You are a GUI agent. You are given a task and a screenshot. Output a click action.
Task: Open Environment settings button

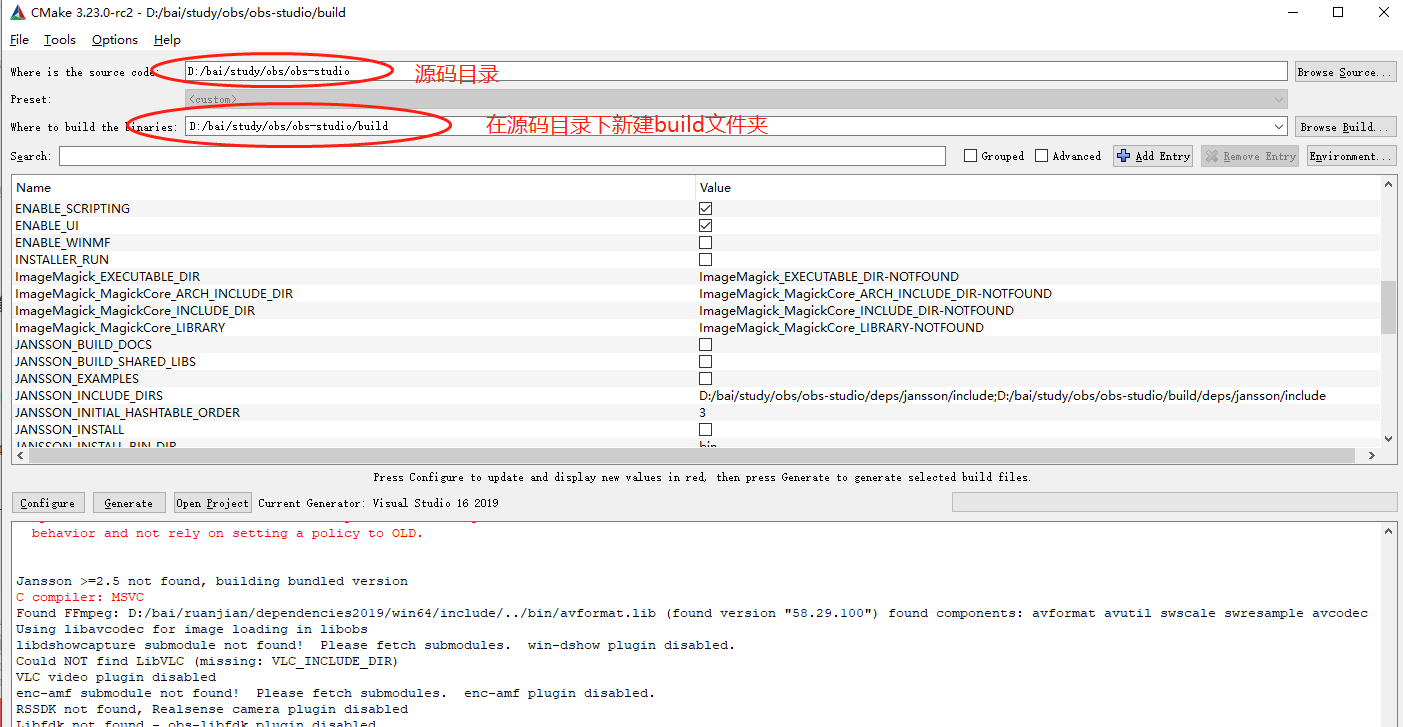click(1351, 156)
